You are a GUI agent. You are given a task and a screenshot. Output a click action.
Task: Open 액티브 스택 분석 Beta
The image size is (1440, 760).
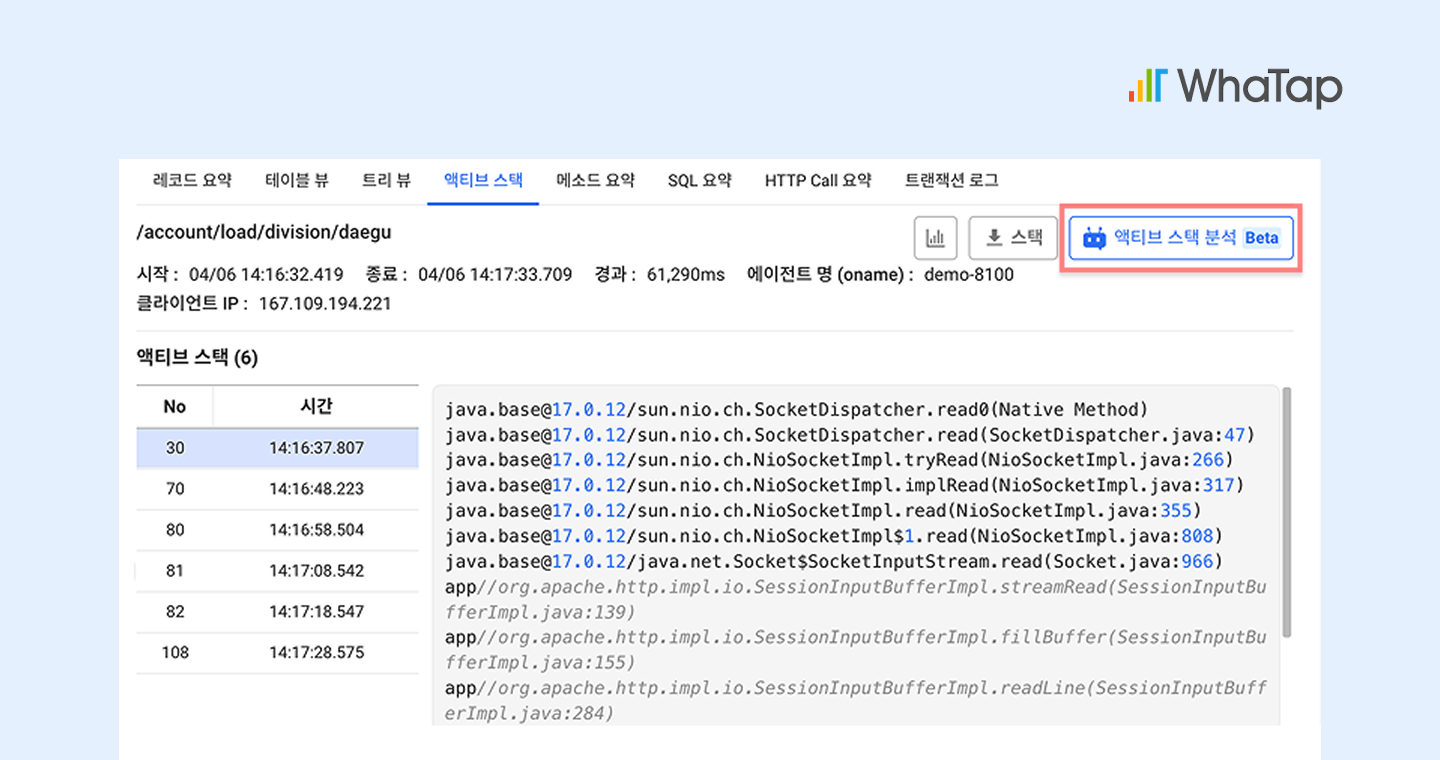[1181, 238]
